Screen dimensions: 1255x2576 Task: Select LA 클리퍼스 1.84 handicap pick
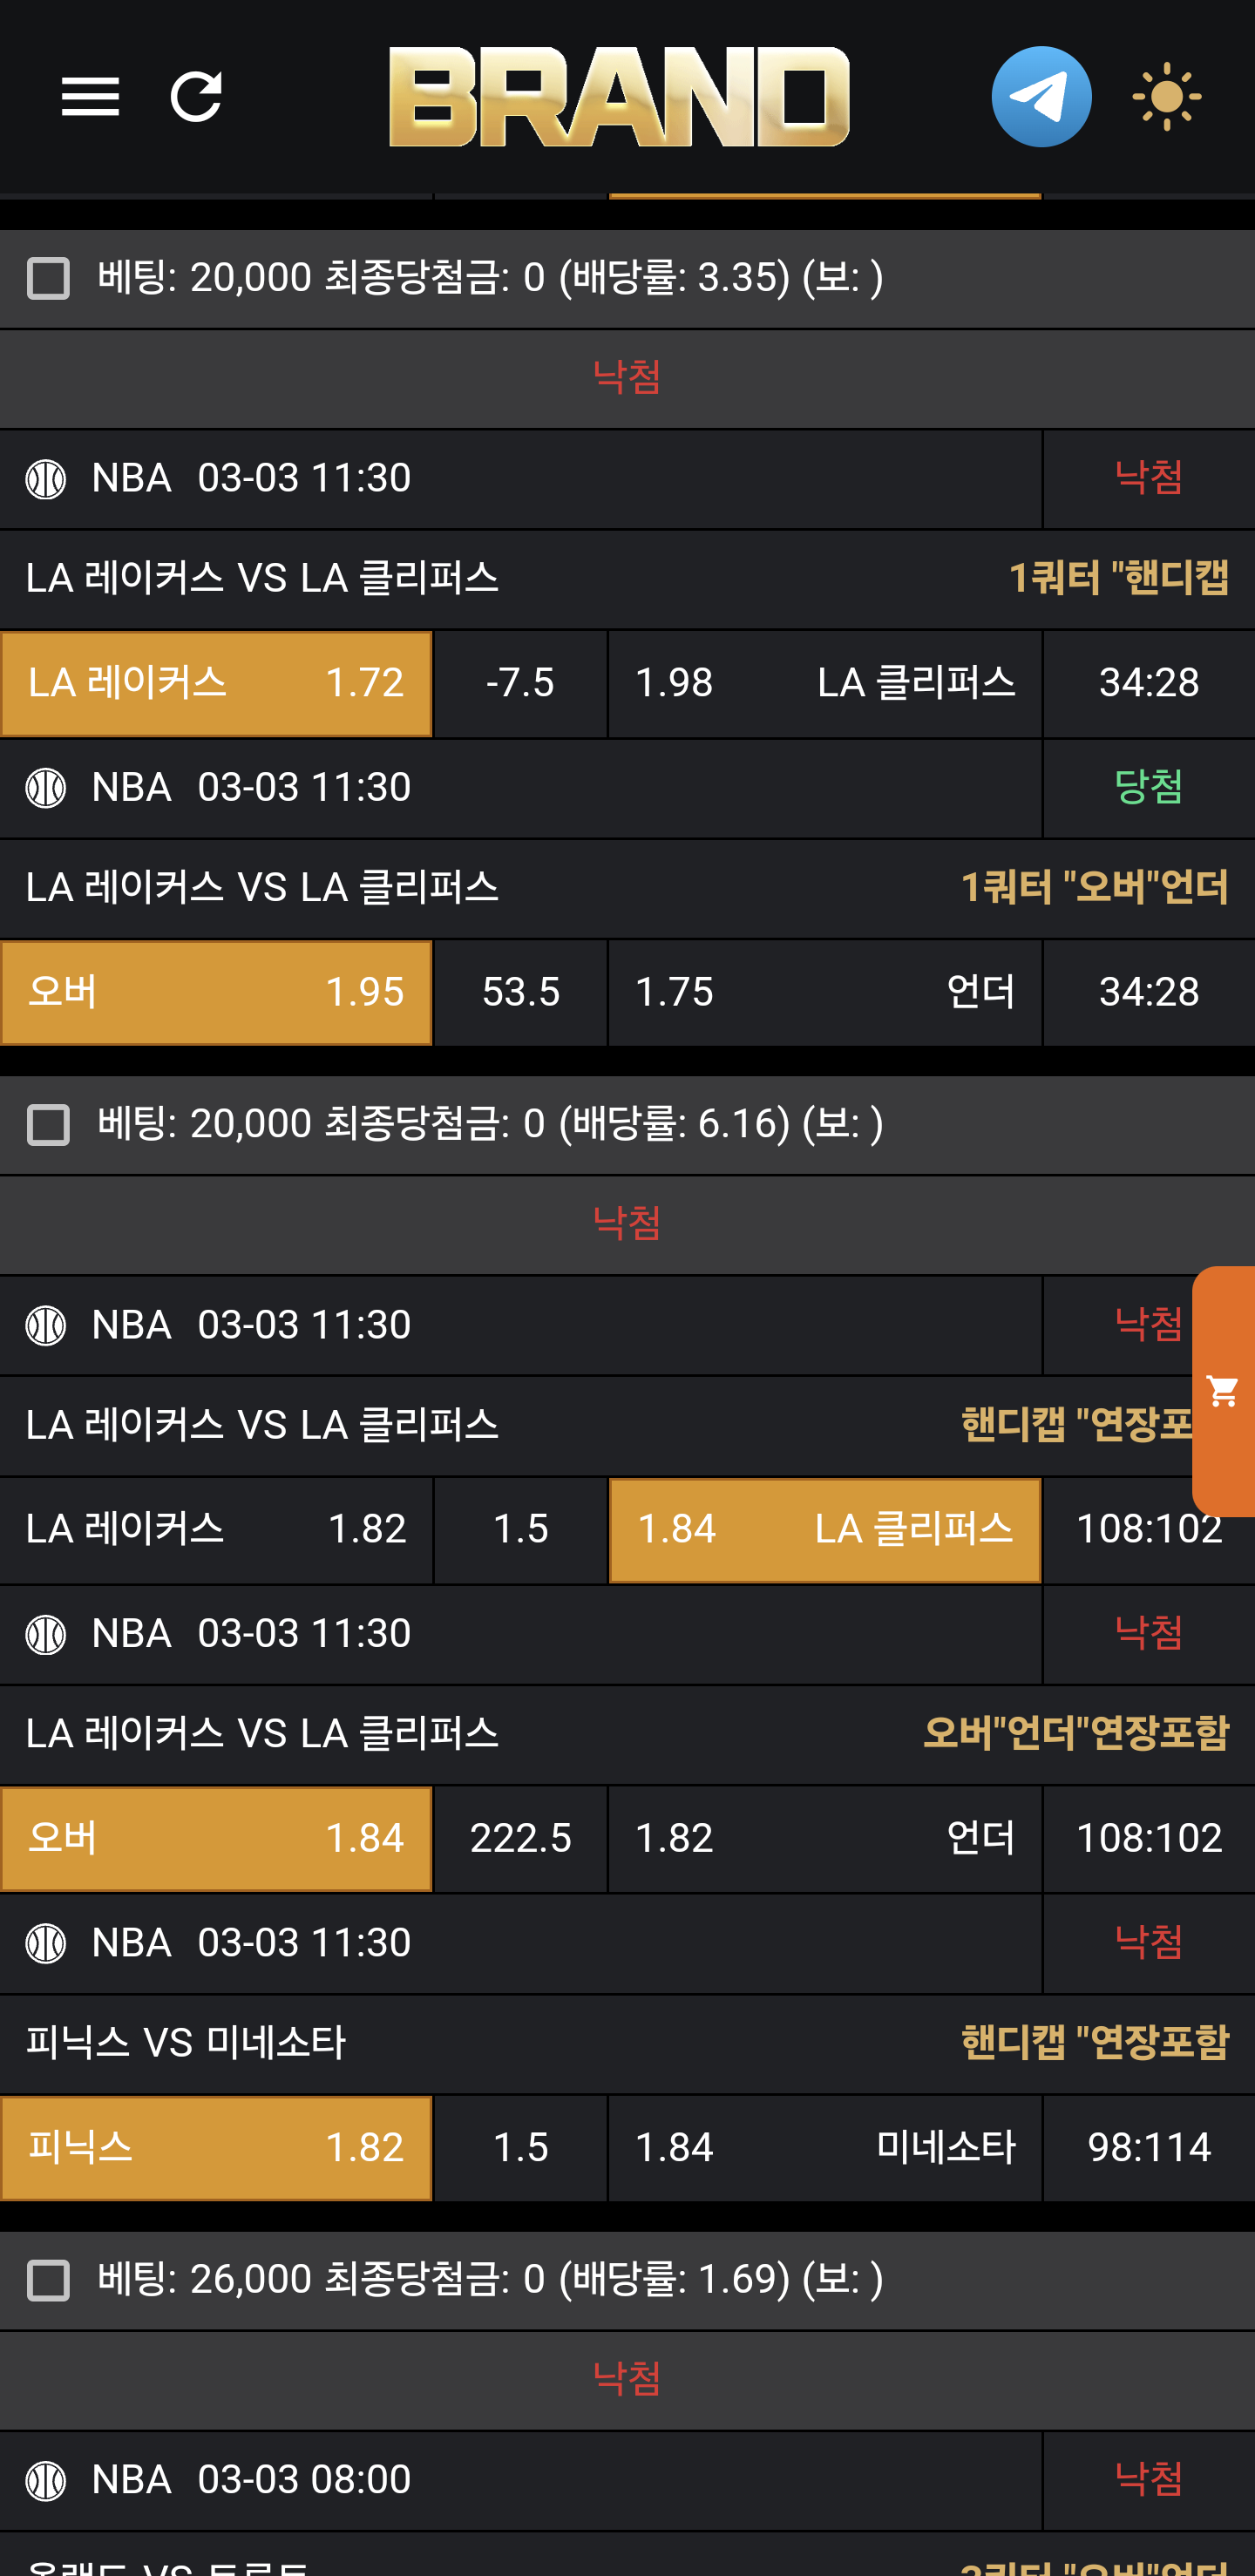point(825,1530)
